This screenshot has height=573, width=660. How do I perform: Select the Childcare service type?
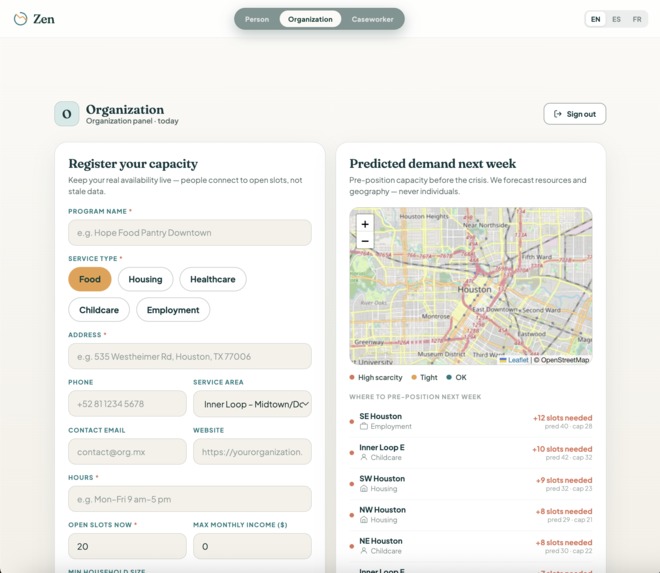coord(99,310)
